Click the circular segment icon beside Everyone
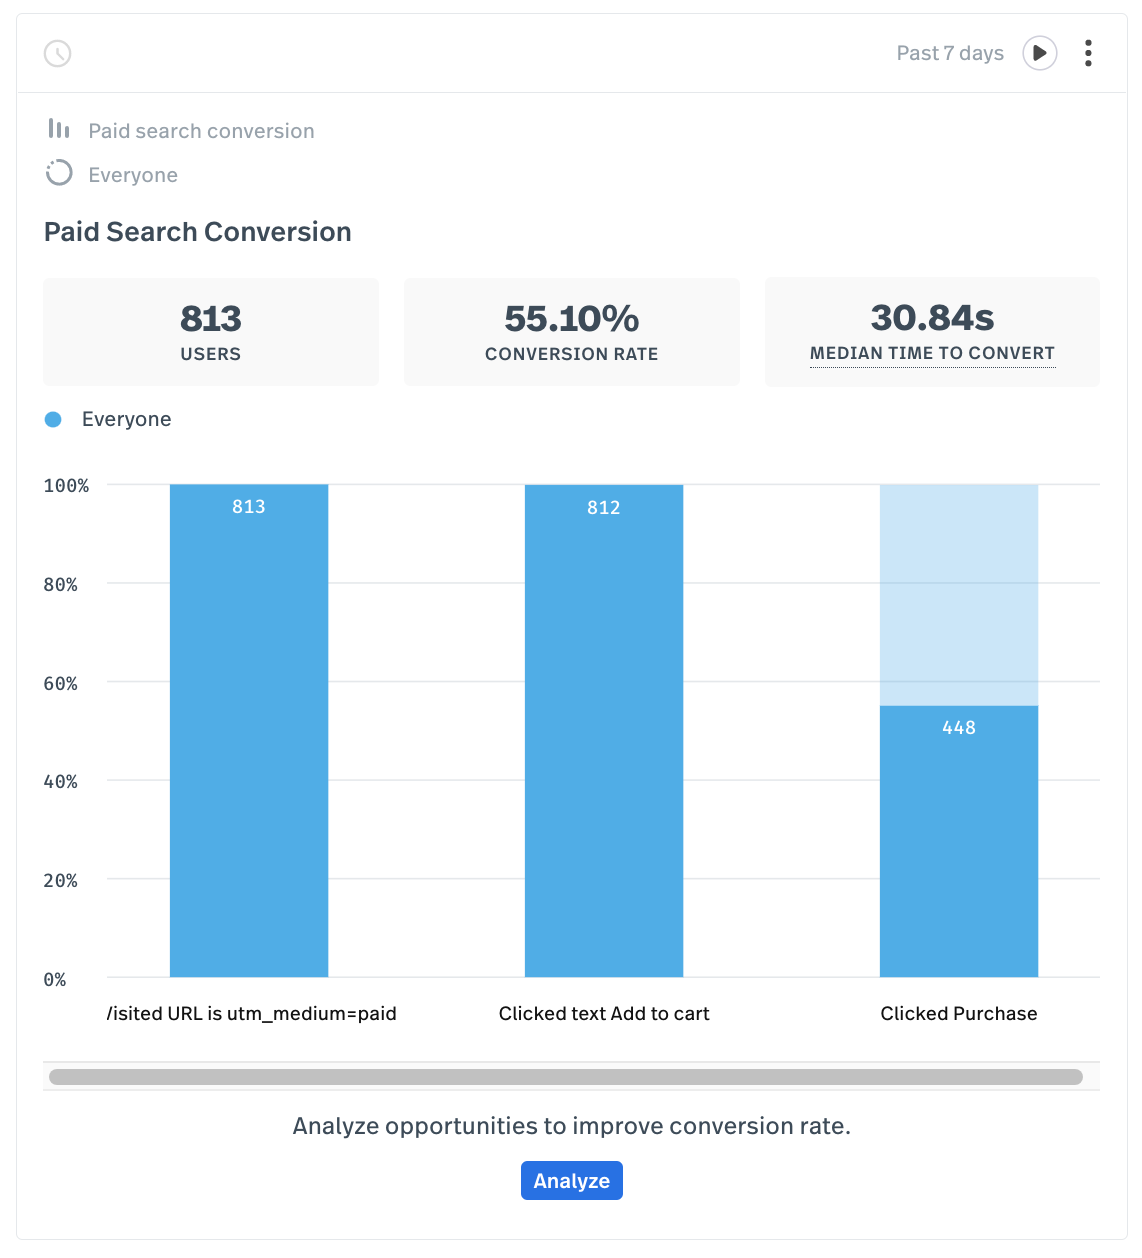Viewport: 1142px width, 1258px height. coord(58,173)
